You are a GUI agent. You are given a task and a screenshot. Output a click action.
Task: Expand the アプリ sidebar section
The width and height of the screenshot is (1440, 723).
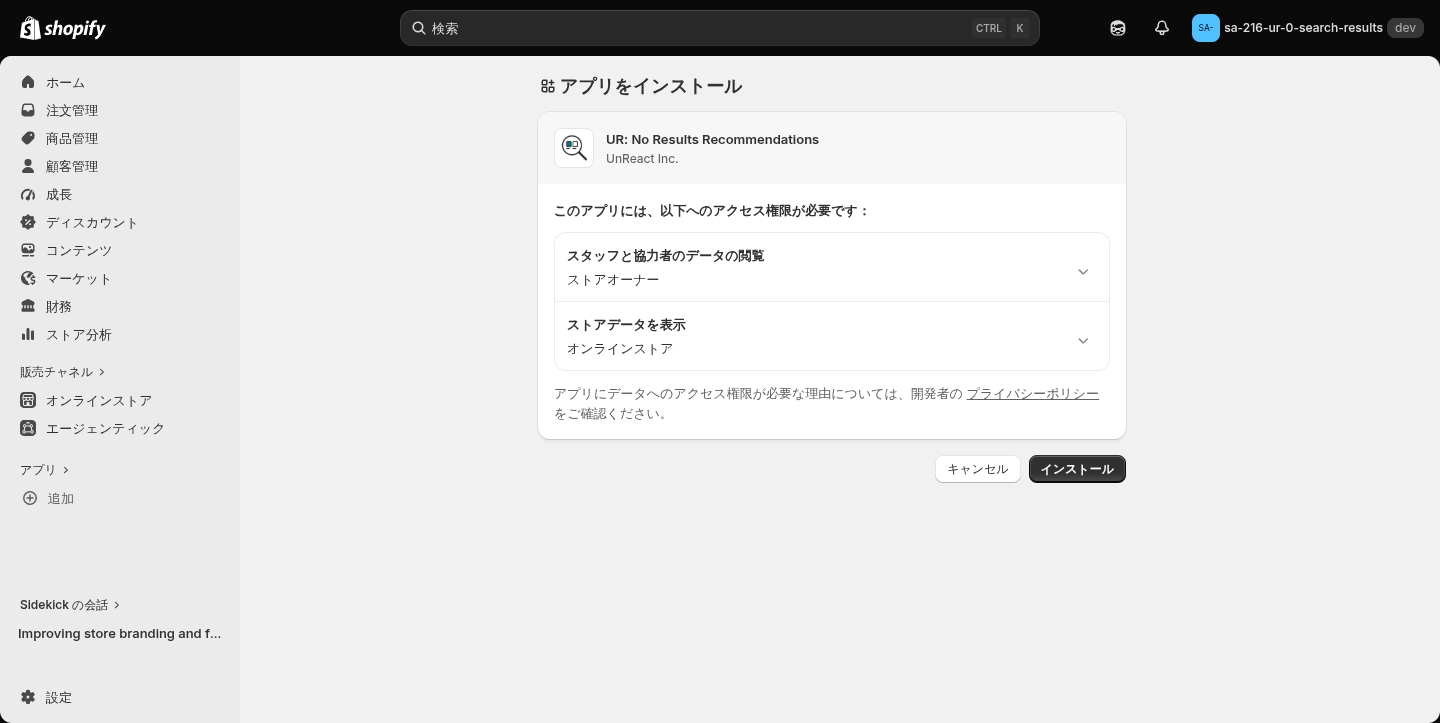coord(45,470)
